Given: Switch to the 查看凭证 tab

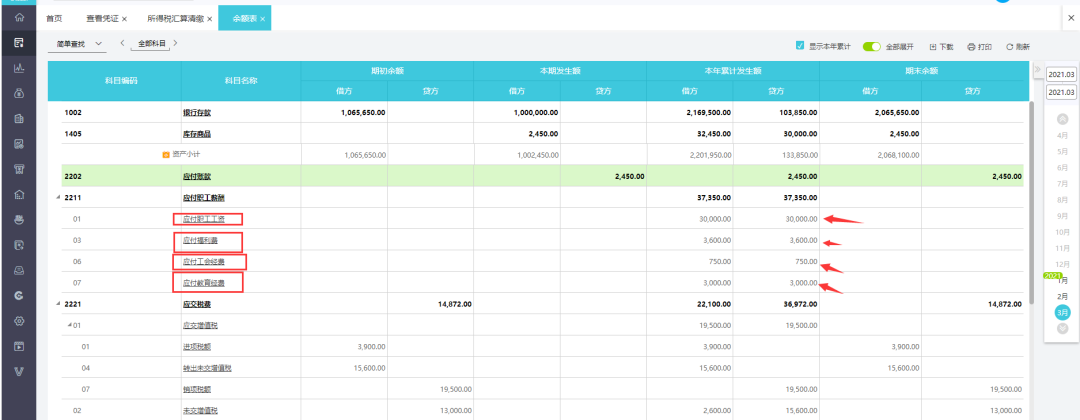Looking at the screenshot, I should (101, 19).
